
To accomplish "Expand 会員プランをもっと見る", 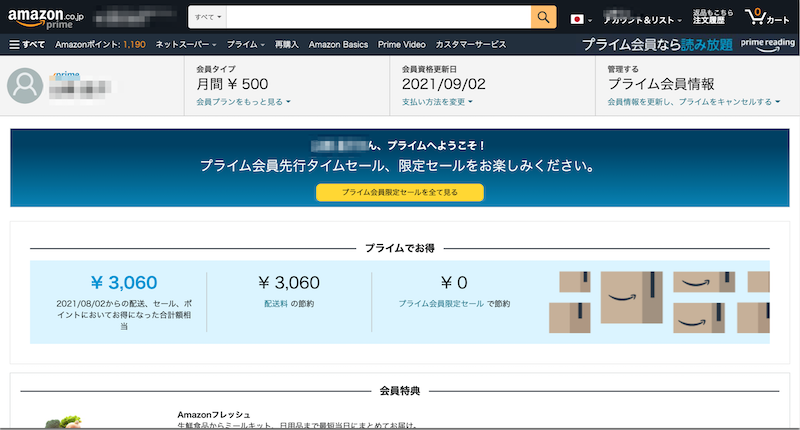I will [243, 102].
